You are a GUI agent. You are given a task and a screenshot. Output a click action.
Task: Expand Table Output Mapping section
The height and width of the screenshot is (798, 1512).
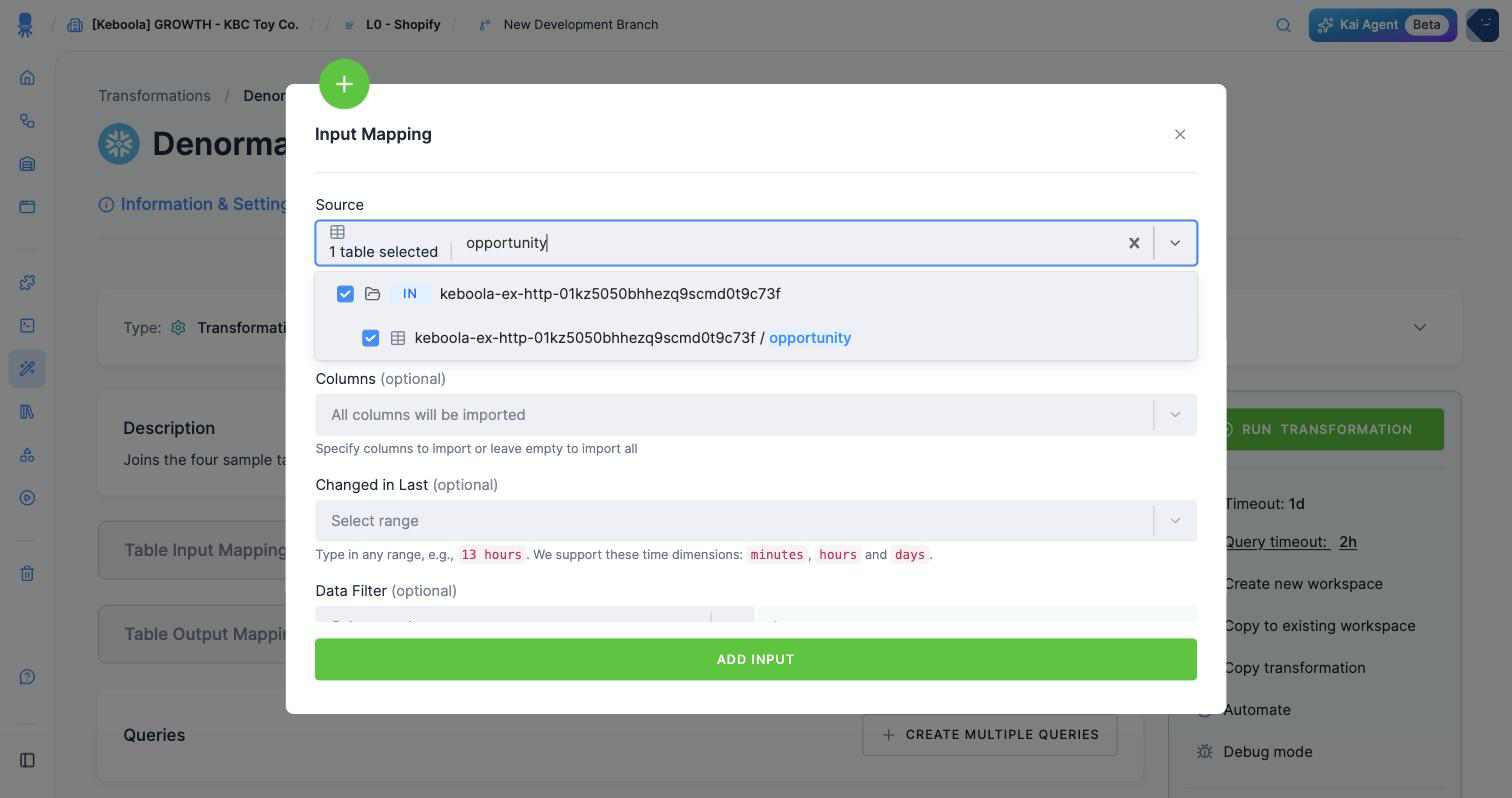click(x=205, y=634)
